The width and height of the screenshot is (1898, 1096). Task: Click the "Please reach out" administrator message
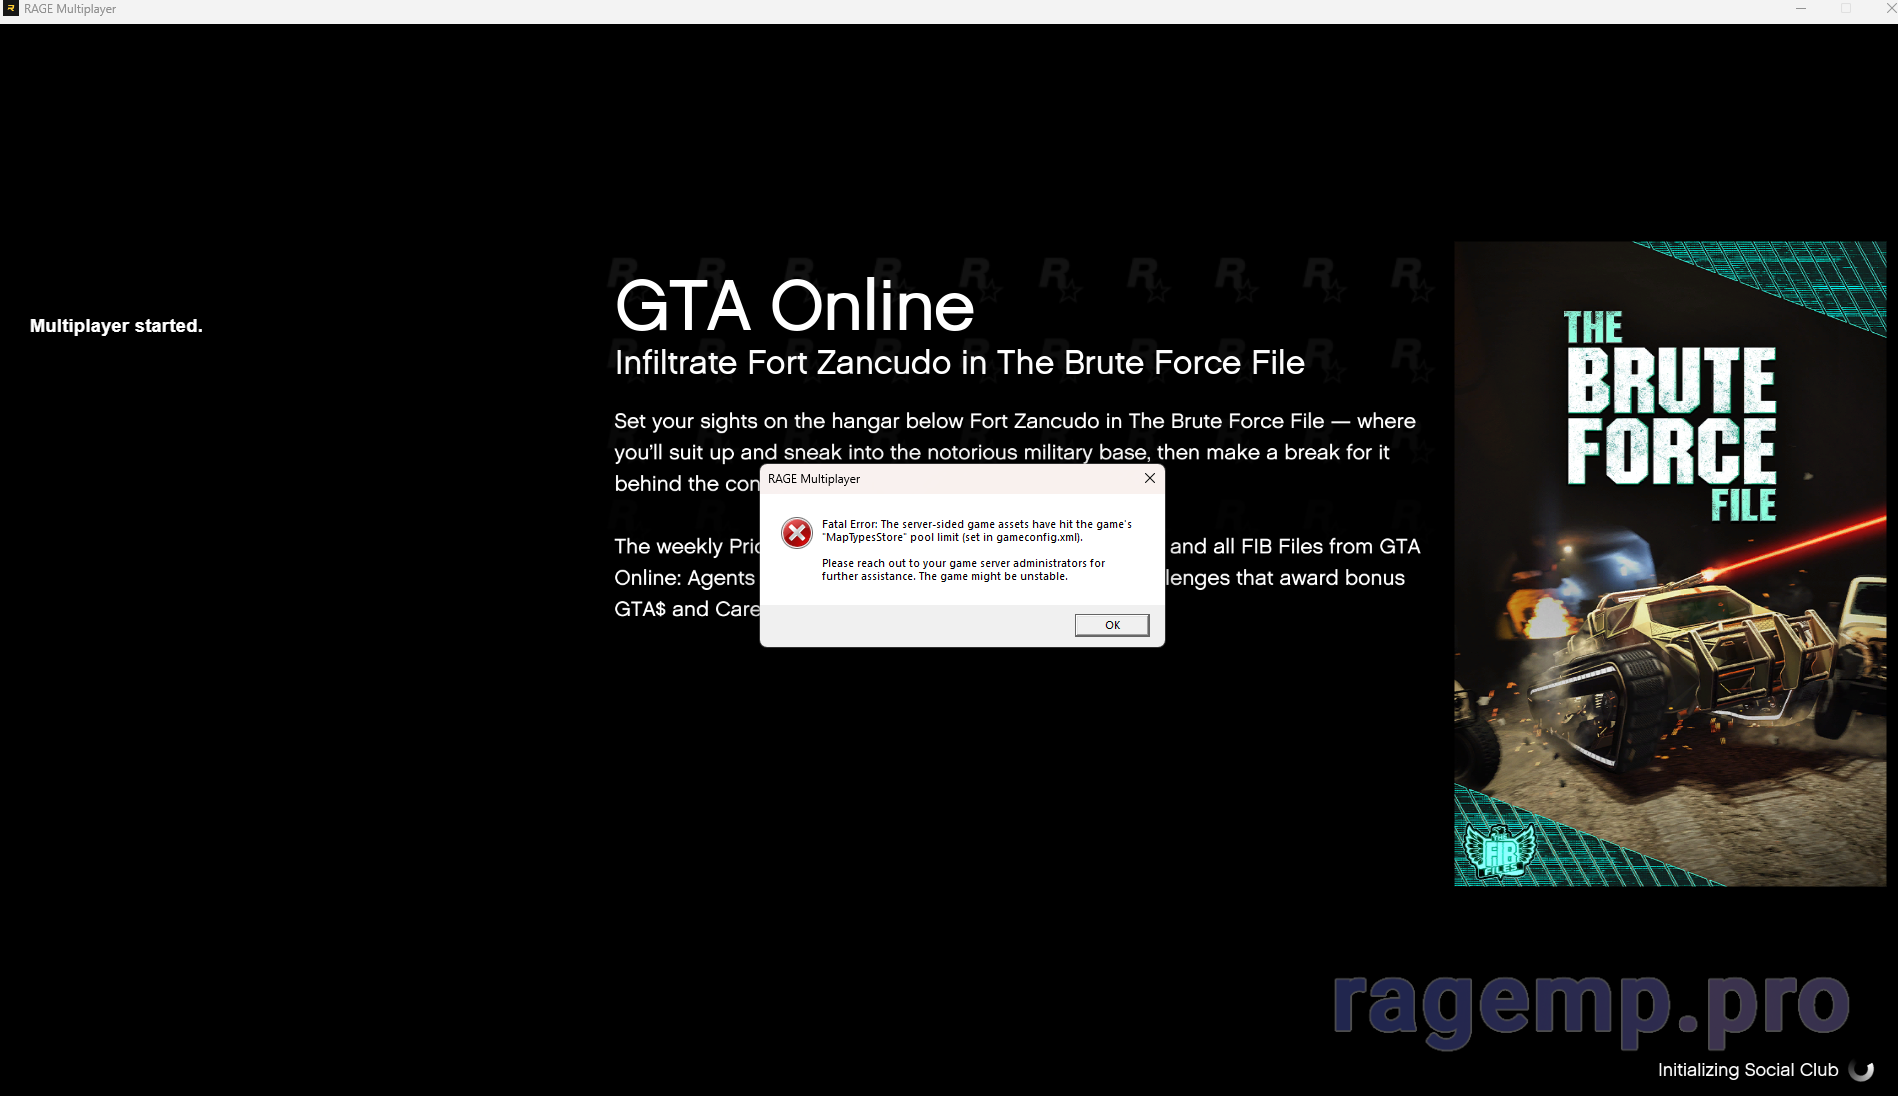963,569
